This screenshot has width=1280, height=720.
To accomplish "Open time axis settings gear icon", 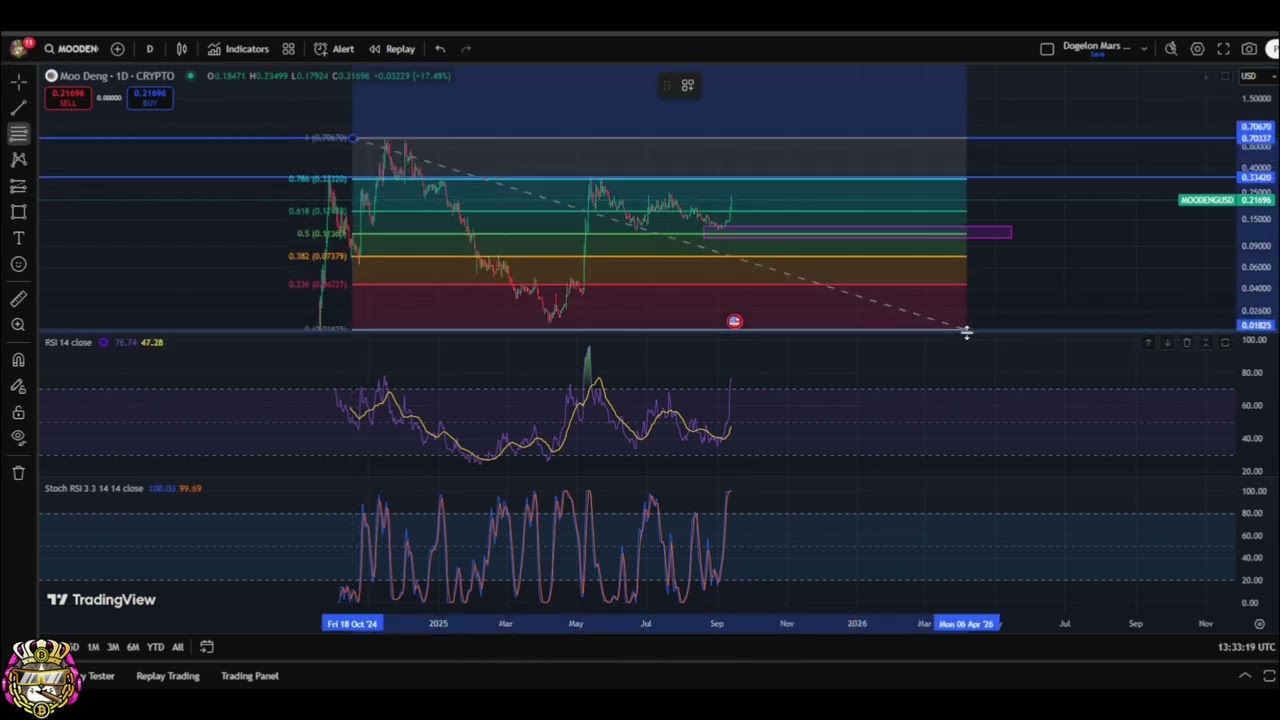I will 1259,624.
